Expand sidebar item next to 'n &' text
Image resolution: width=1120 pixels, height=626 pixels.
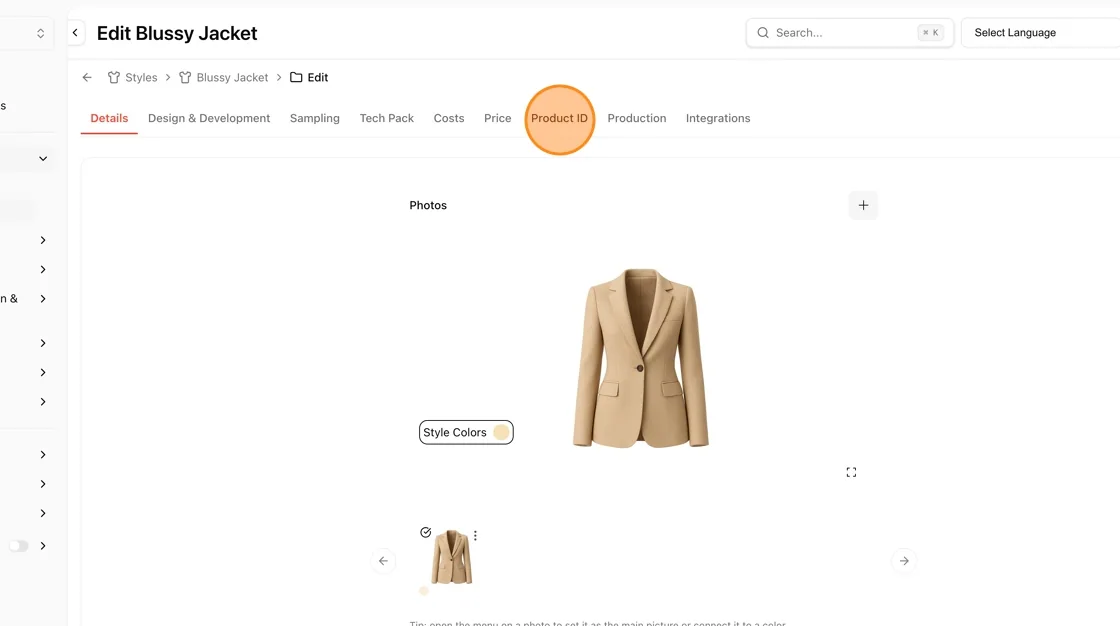click(x=43, y=299)
